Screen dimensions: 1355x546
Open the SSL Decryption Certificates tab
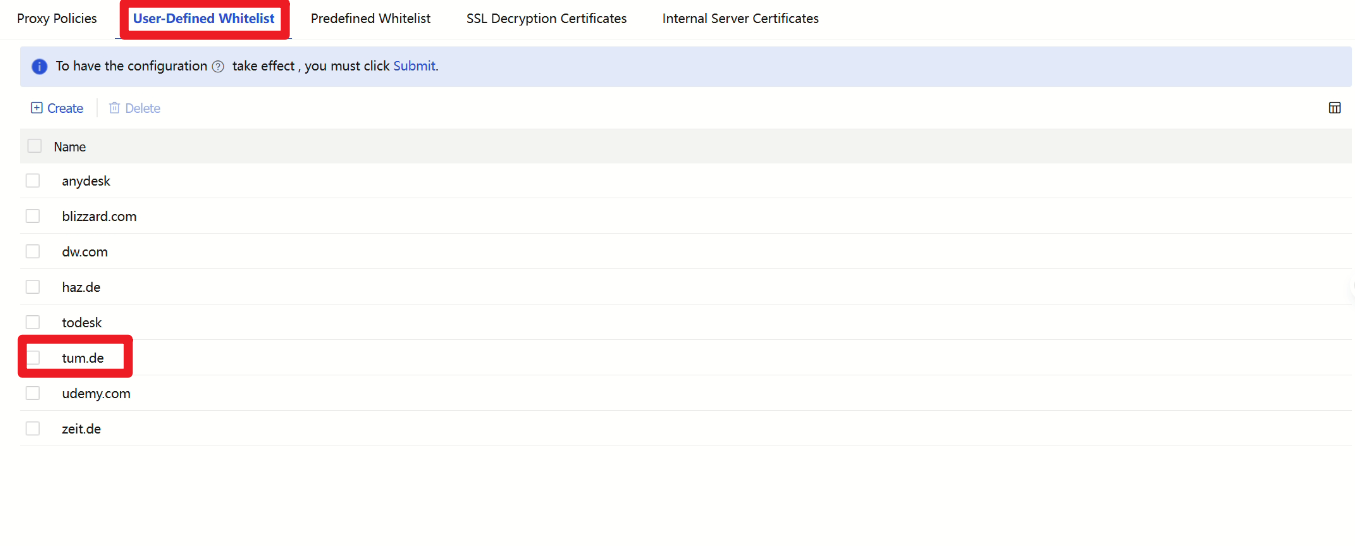coord(547,19)
